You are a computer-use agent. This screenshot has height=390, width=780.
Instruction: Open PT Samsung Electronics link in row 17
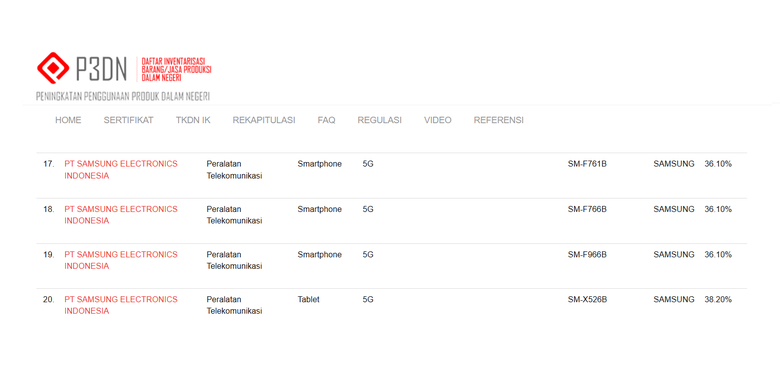tap(121, 170)
